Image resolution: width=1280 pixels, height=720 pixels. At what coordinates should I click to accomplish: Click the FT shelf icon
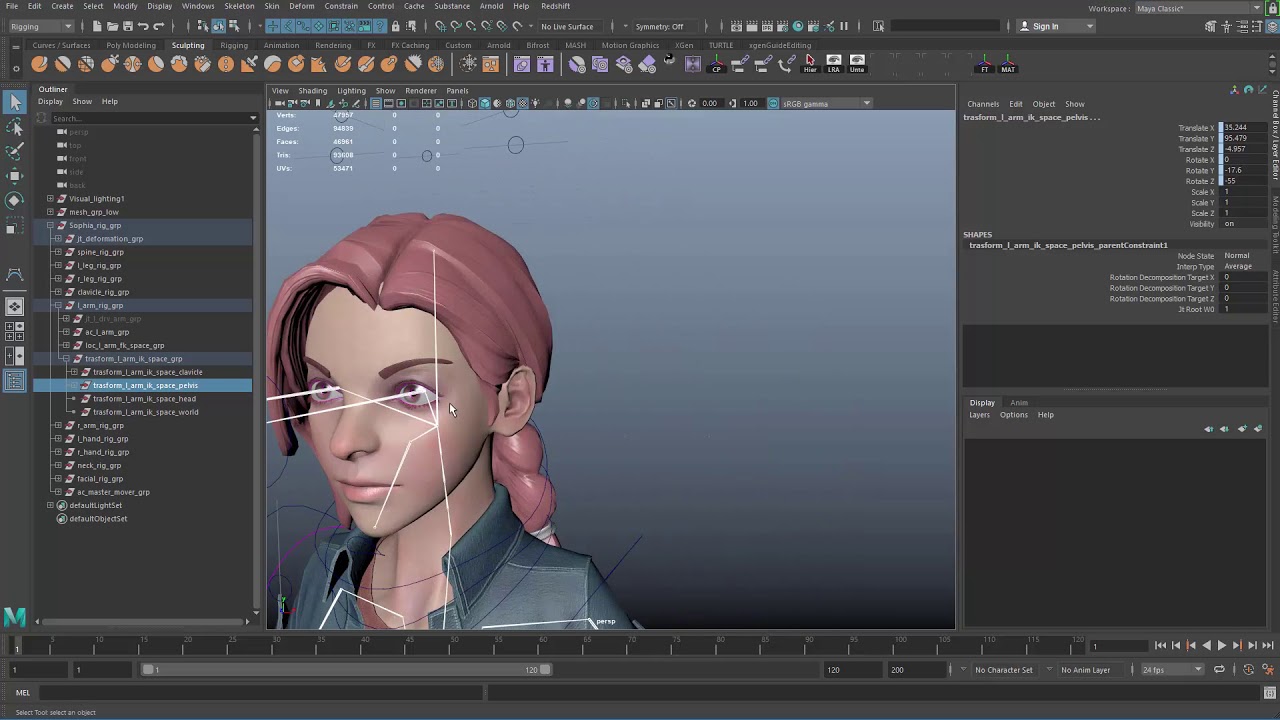tap(984, 64)
